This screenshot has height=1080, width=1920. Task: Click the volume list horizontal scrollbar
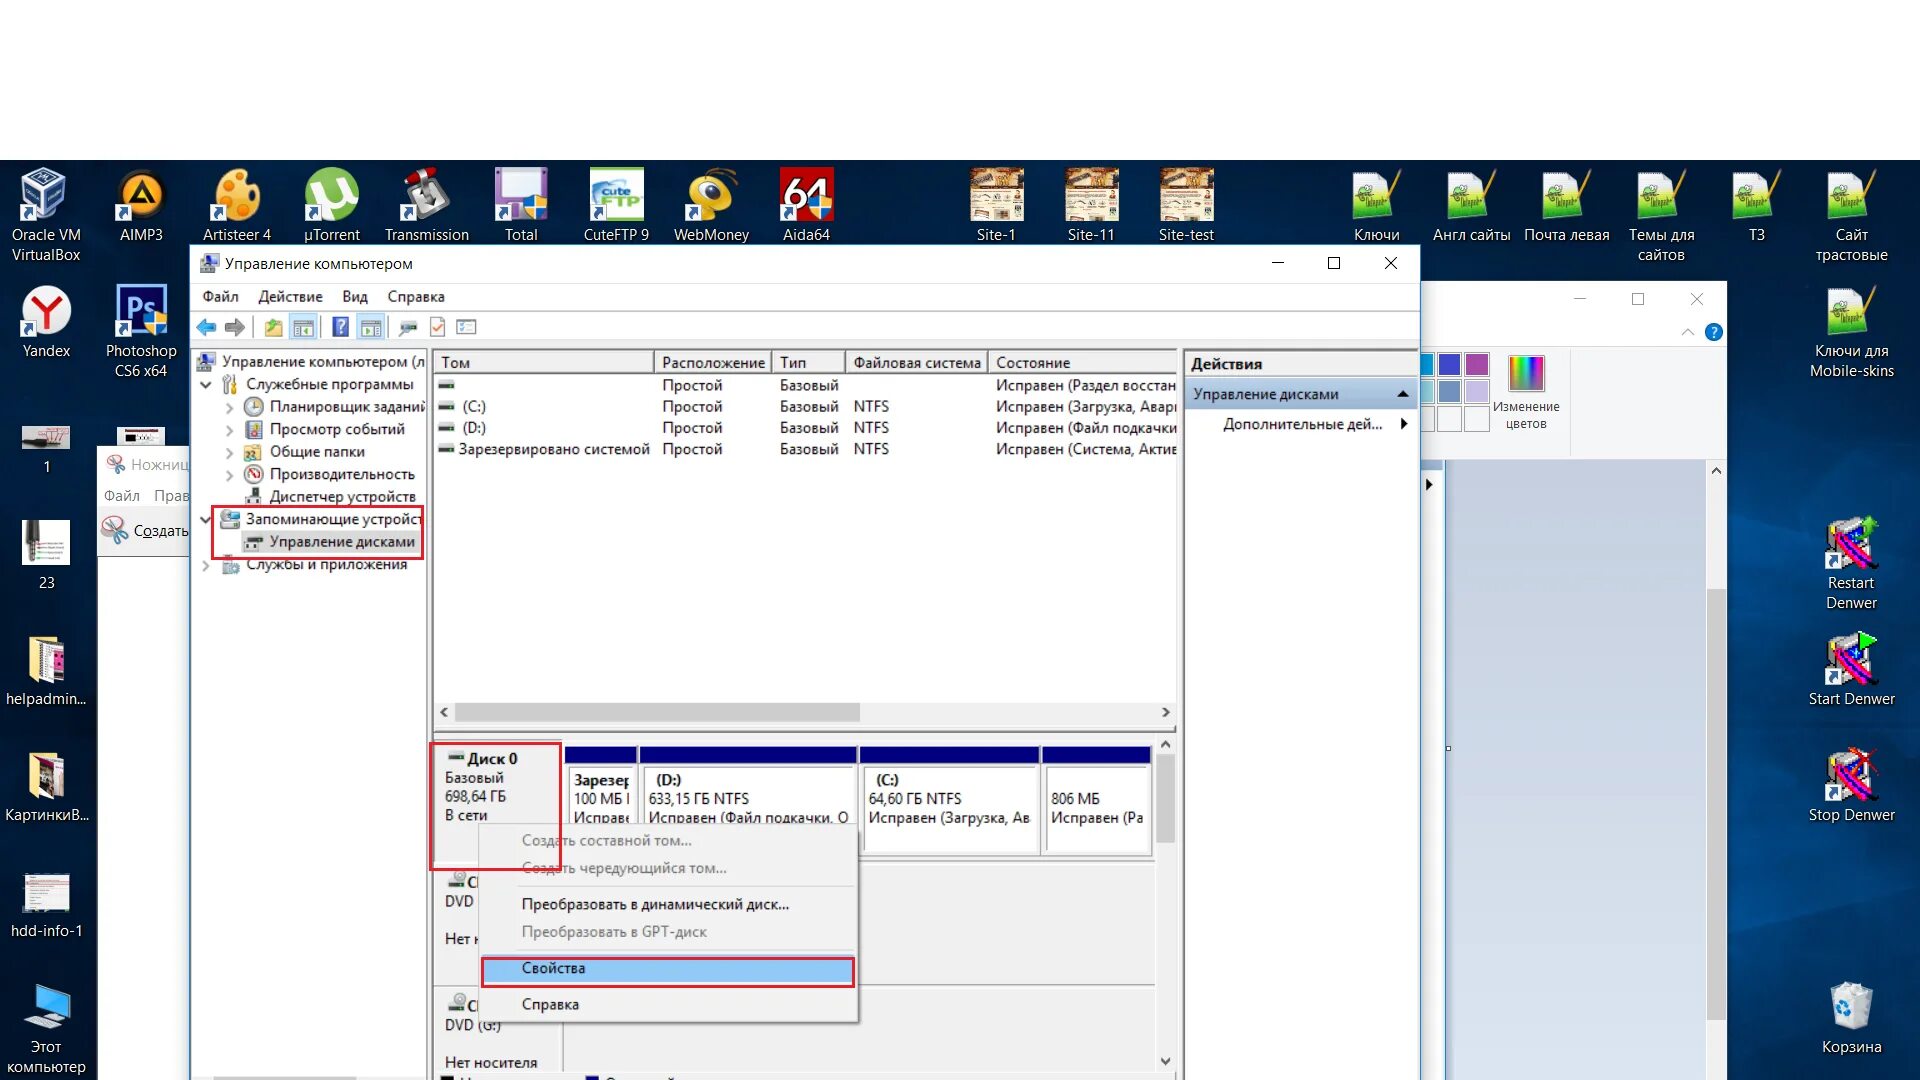coord(656,712)
